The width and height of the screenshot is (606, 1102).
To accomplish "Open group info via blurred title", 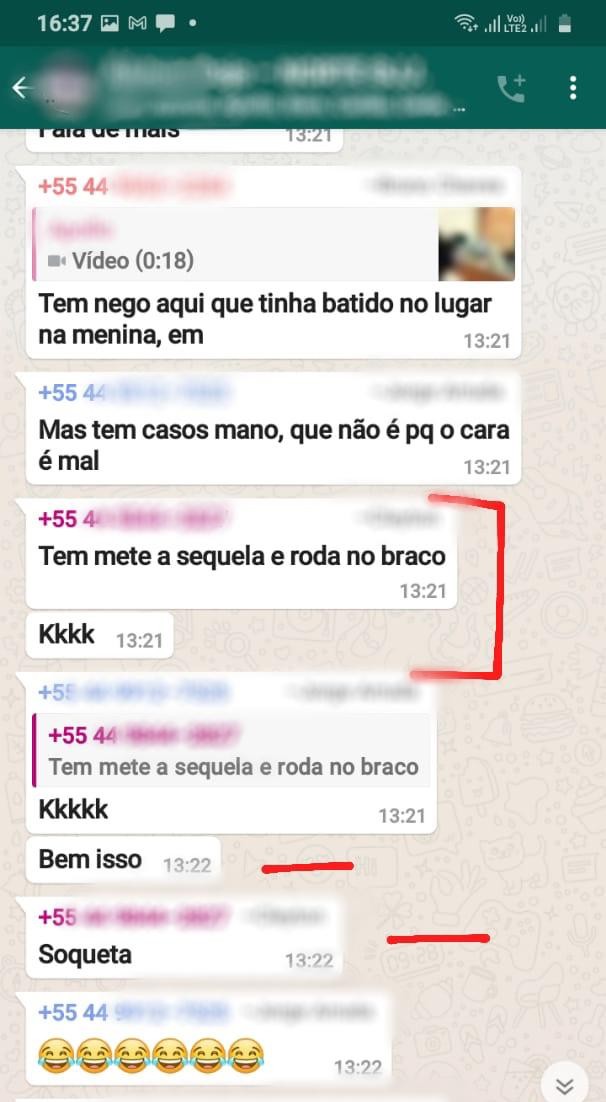I will tap(274, 88).
